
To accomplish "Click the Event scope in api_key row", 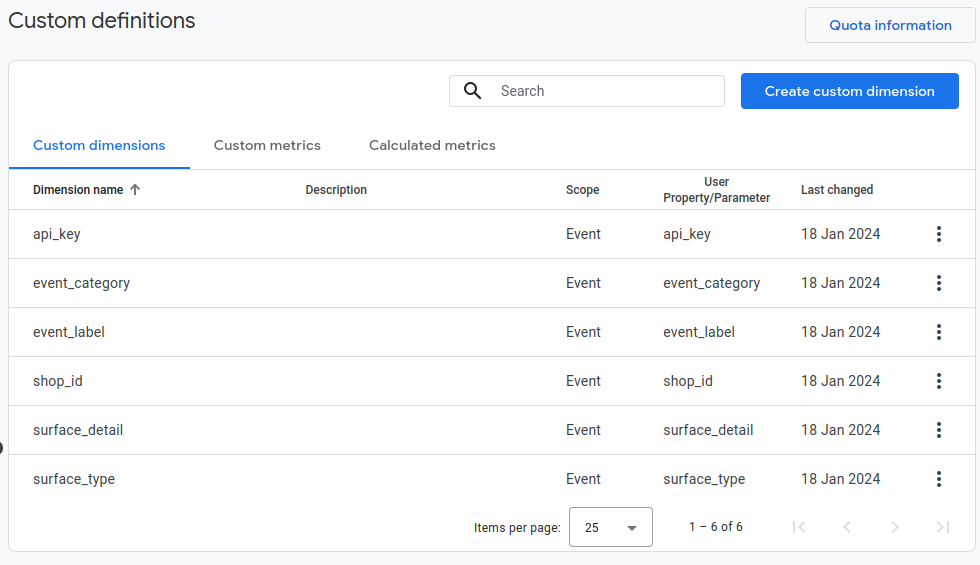I will (583, 234).
